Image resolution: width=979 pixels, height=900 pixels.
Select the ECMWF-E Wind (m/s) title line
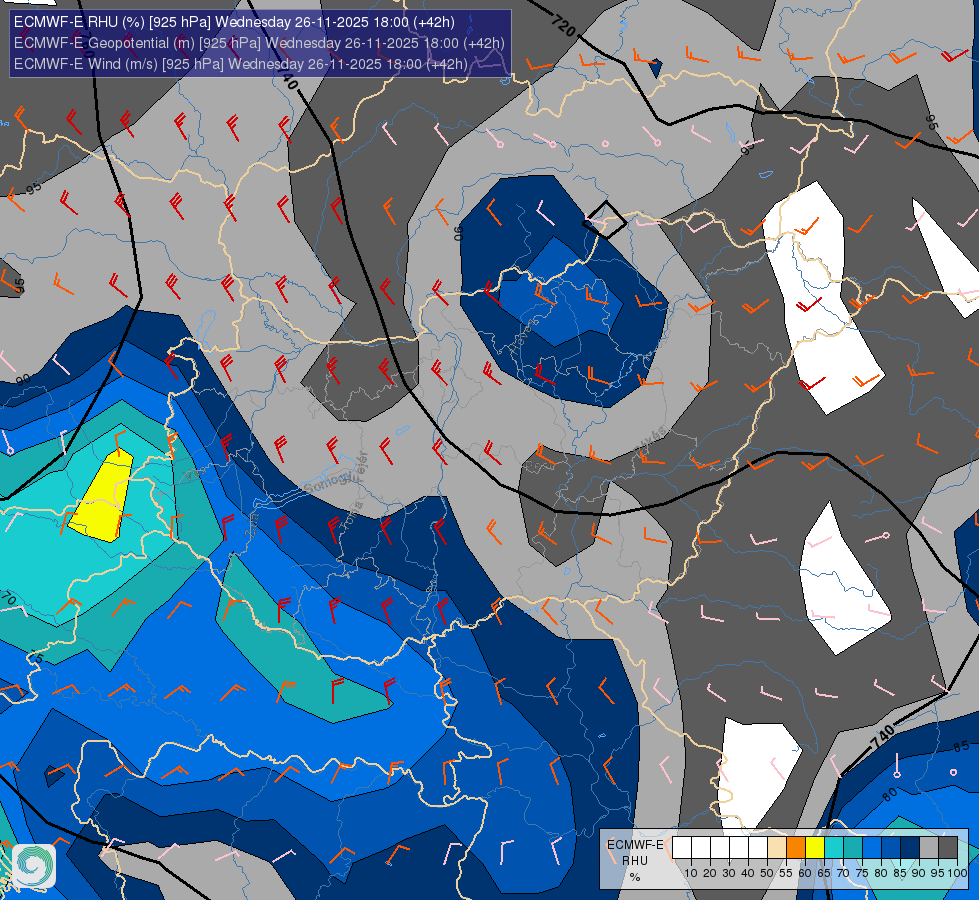pyautogui.click(x=241, y=64)
